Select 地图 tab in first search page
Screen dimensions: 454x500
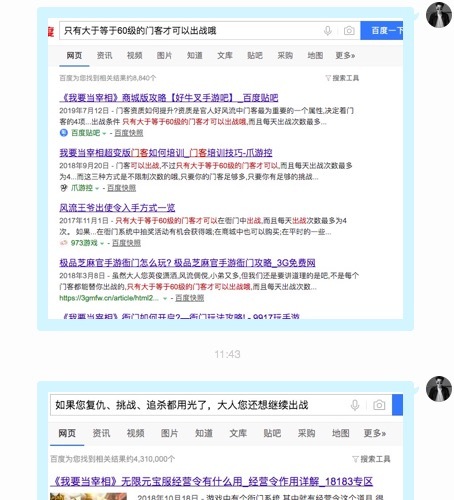(x=315, y=55)
